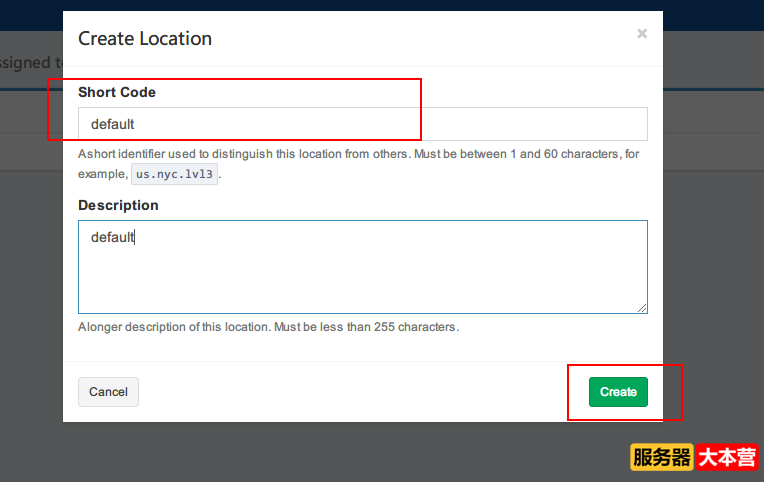
Task: Click the Create Location dialog title
Action: 145,39
